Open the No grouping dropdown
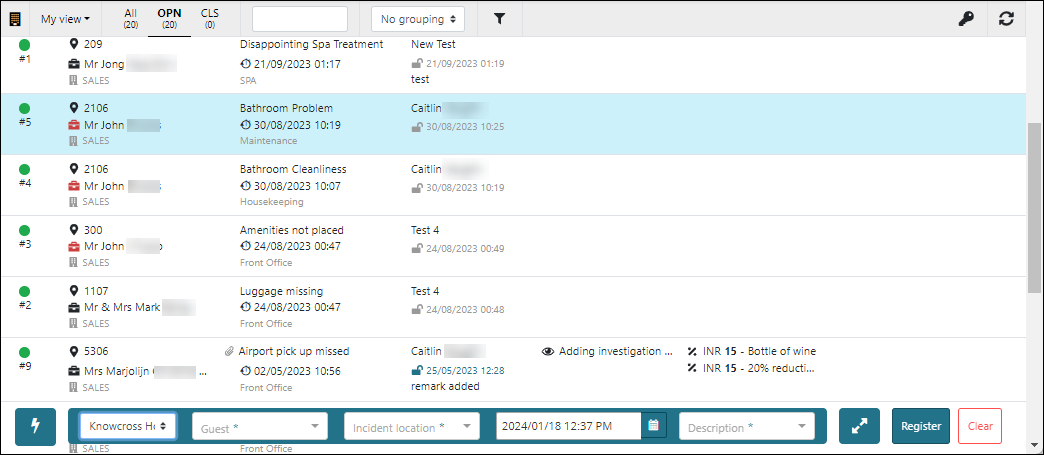1044x455 pixels. [418, 19]
